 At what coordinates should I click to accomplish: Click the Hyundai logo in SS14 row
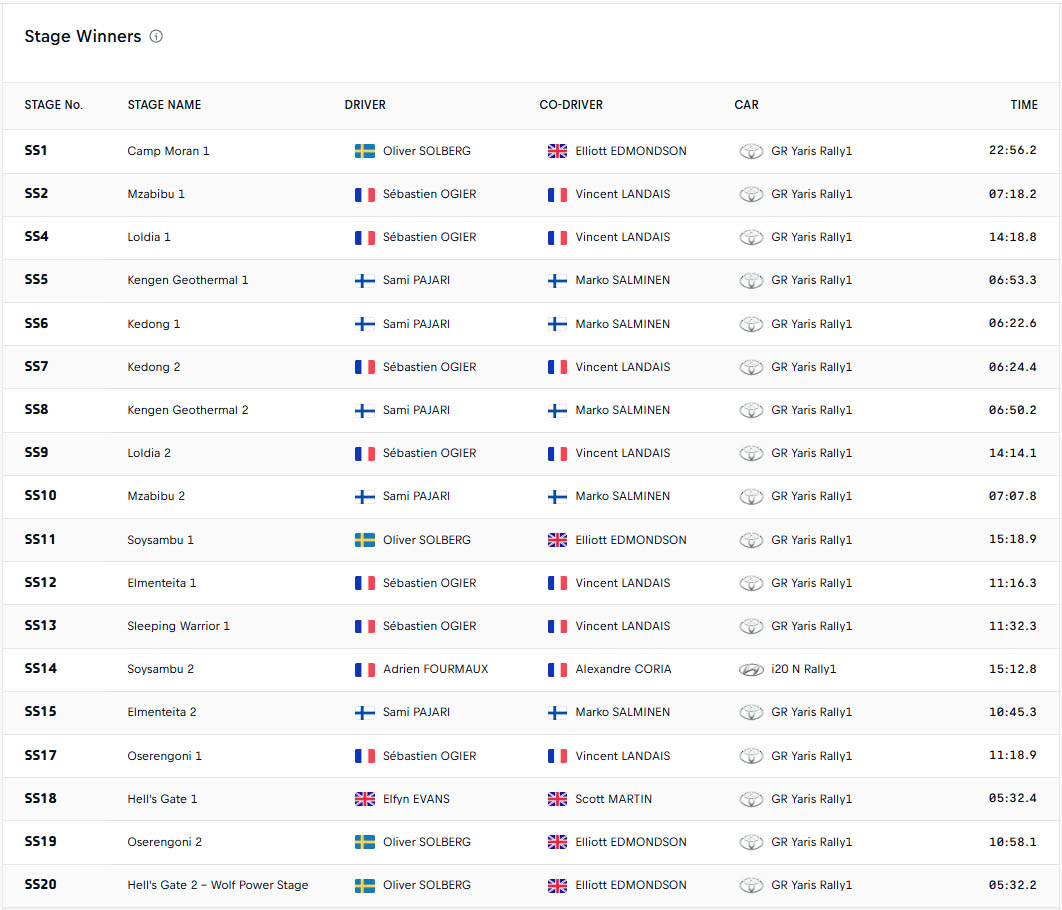pyautogui.click(x=751, y=669)
